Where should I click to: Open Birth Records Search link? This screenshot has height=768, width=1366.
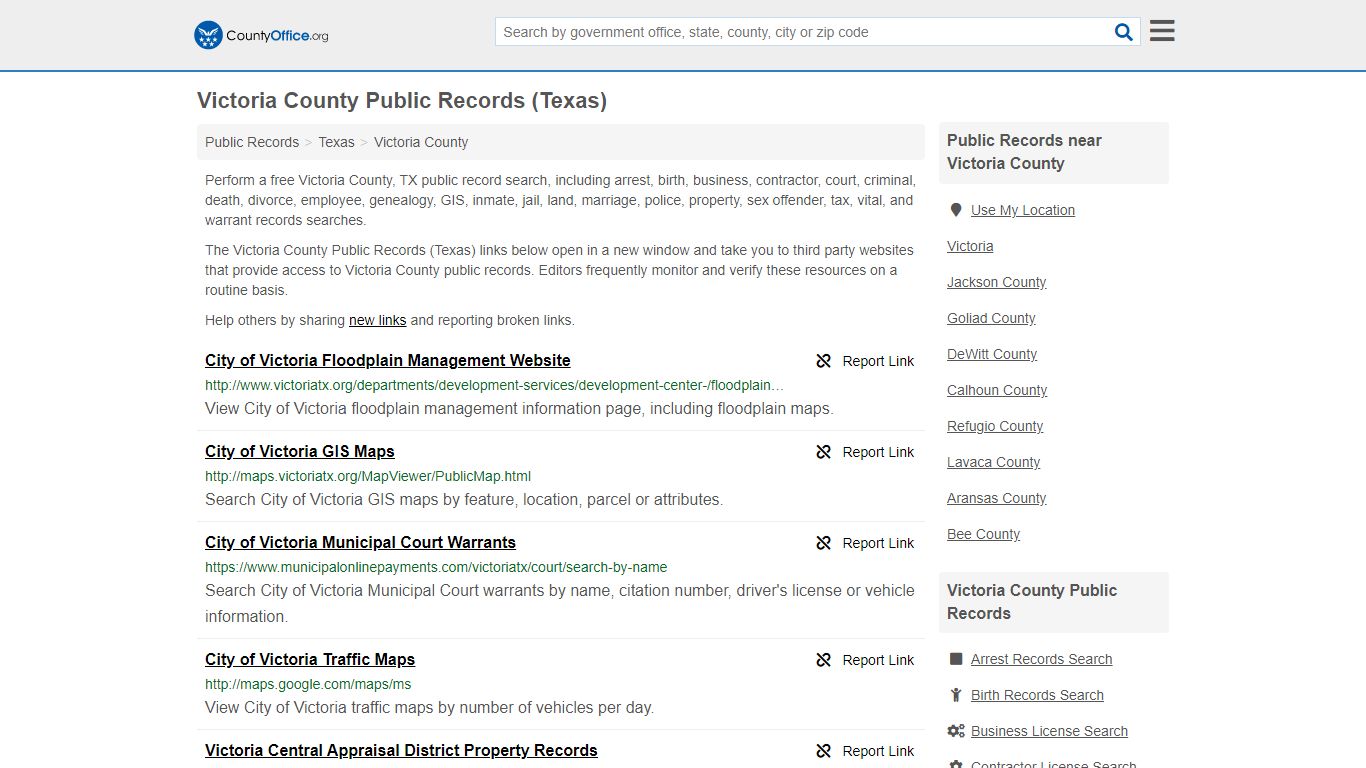pyautogui.click(x=1037, y=695)
